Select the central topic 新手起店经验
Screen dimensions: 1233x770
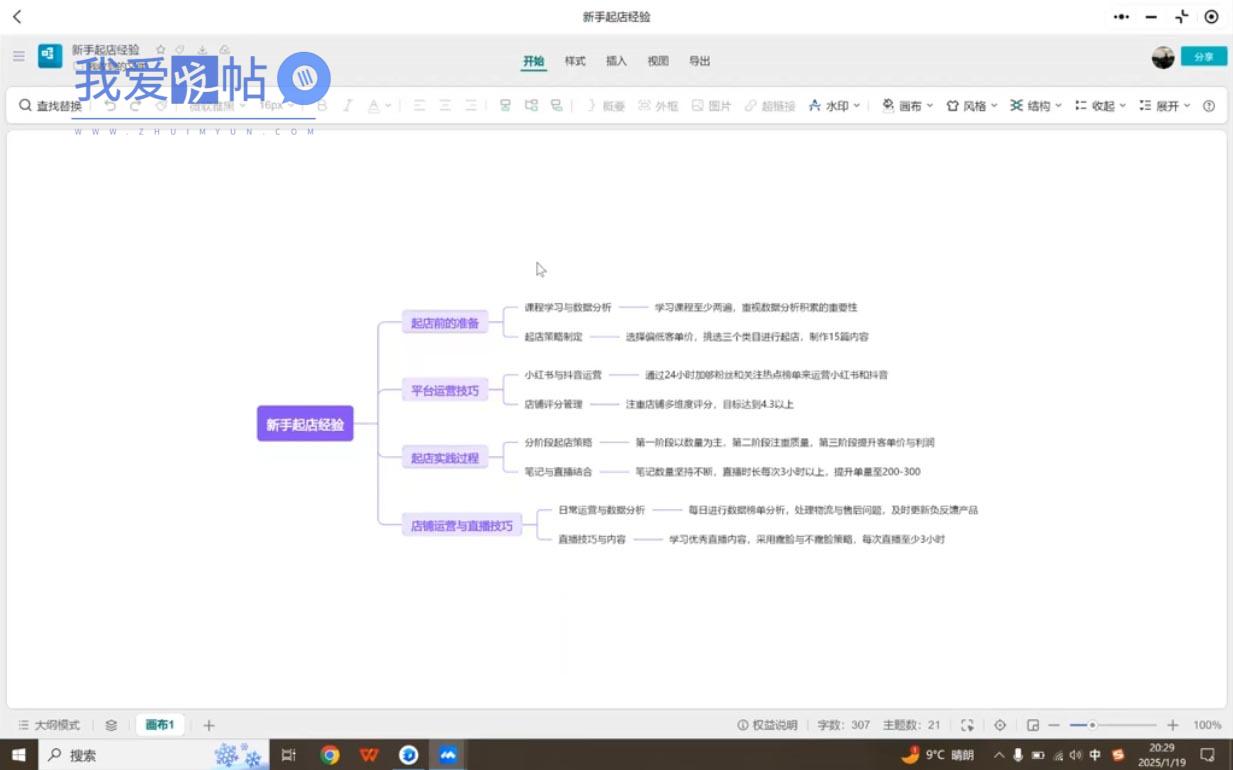point(305,424)
